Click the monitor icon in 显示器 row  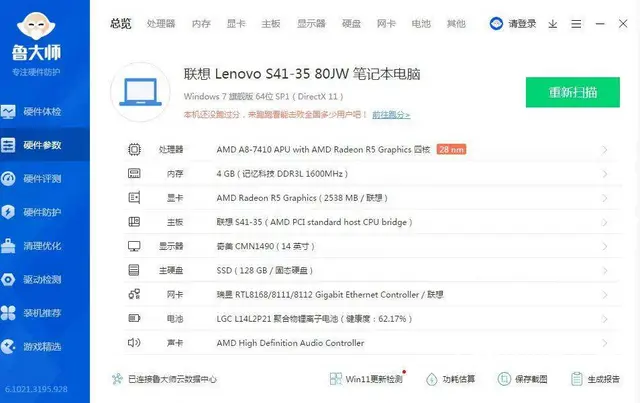(x=134, y=246)
